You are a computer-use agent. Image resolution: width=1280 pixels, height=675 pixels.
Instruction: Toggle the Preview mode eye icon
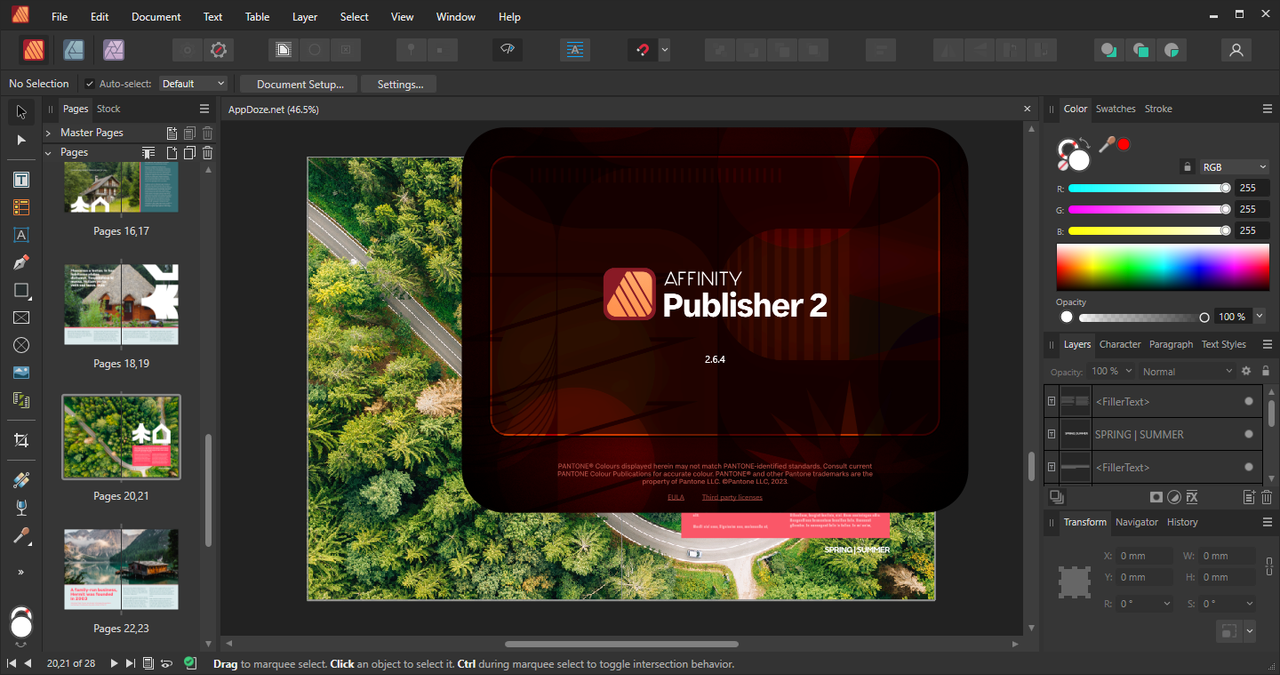click(x=508, y=49)
